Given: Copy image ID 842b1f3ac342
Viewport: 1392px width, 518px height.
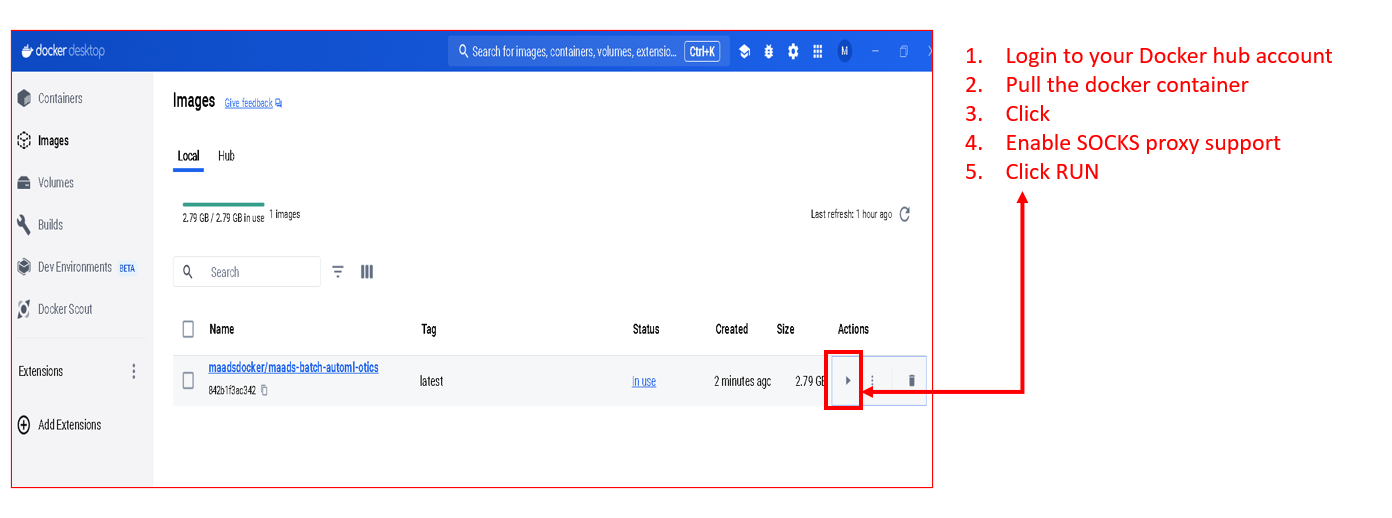Looking at the screenshot, I should (x=264, y=391).
